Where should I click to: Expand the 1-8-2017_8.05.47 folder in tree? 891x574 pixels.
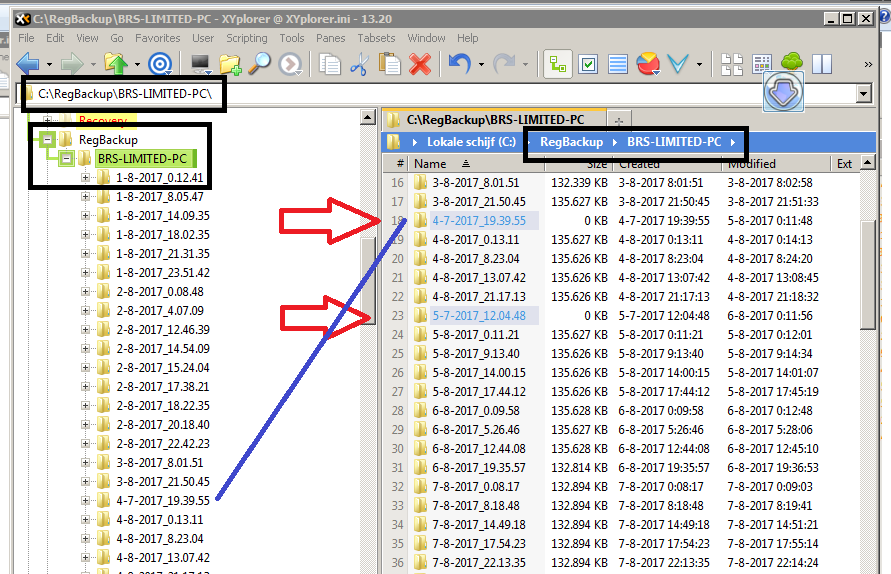tap(86, 197)
